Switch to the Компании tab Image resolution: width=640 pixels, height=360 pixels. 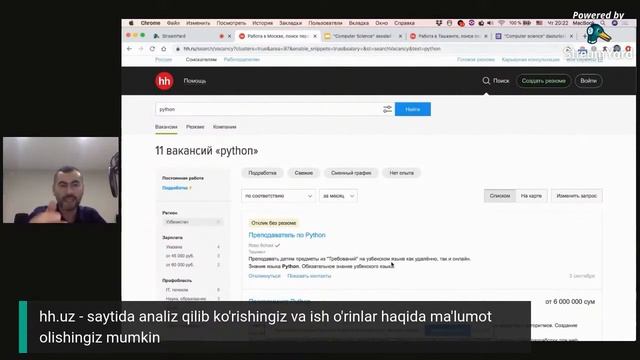tap(224, 127)
